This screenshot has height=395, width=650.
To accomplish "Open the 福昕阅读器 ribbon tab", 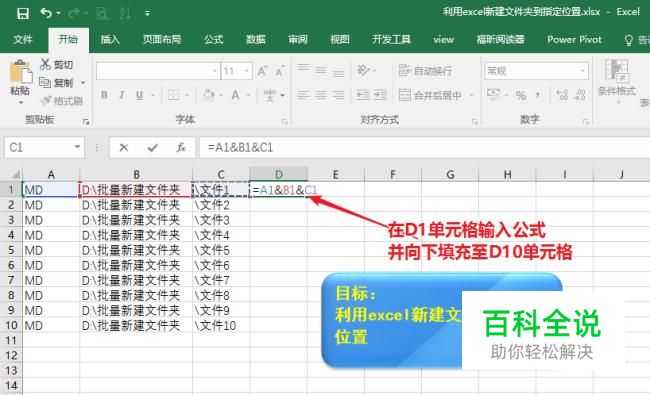I will [x=500, y=40].
